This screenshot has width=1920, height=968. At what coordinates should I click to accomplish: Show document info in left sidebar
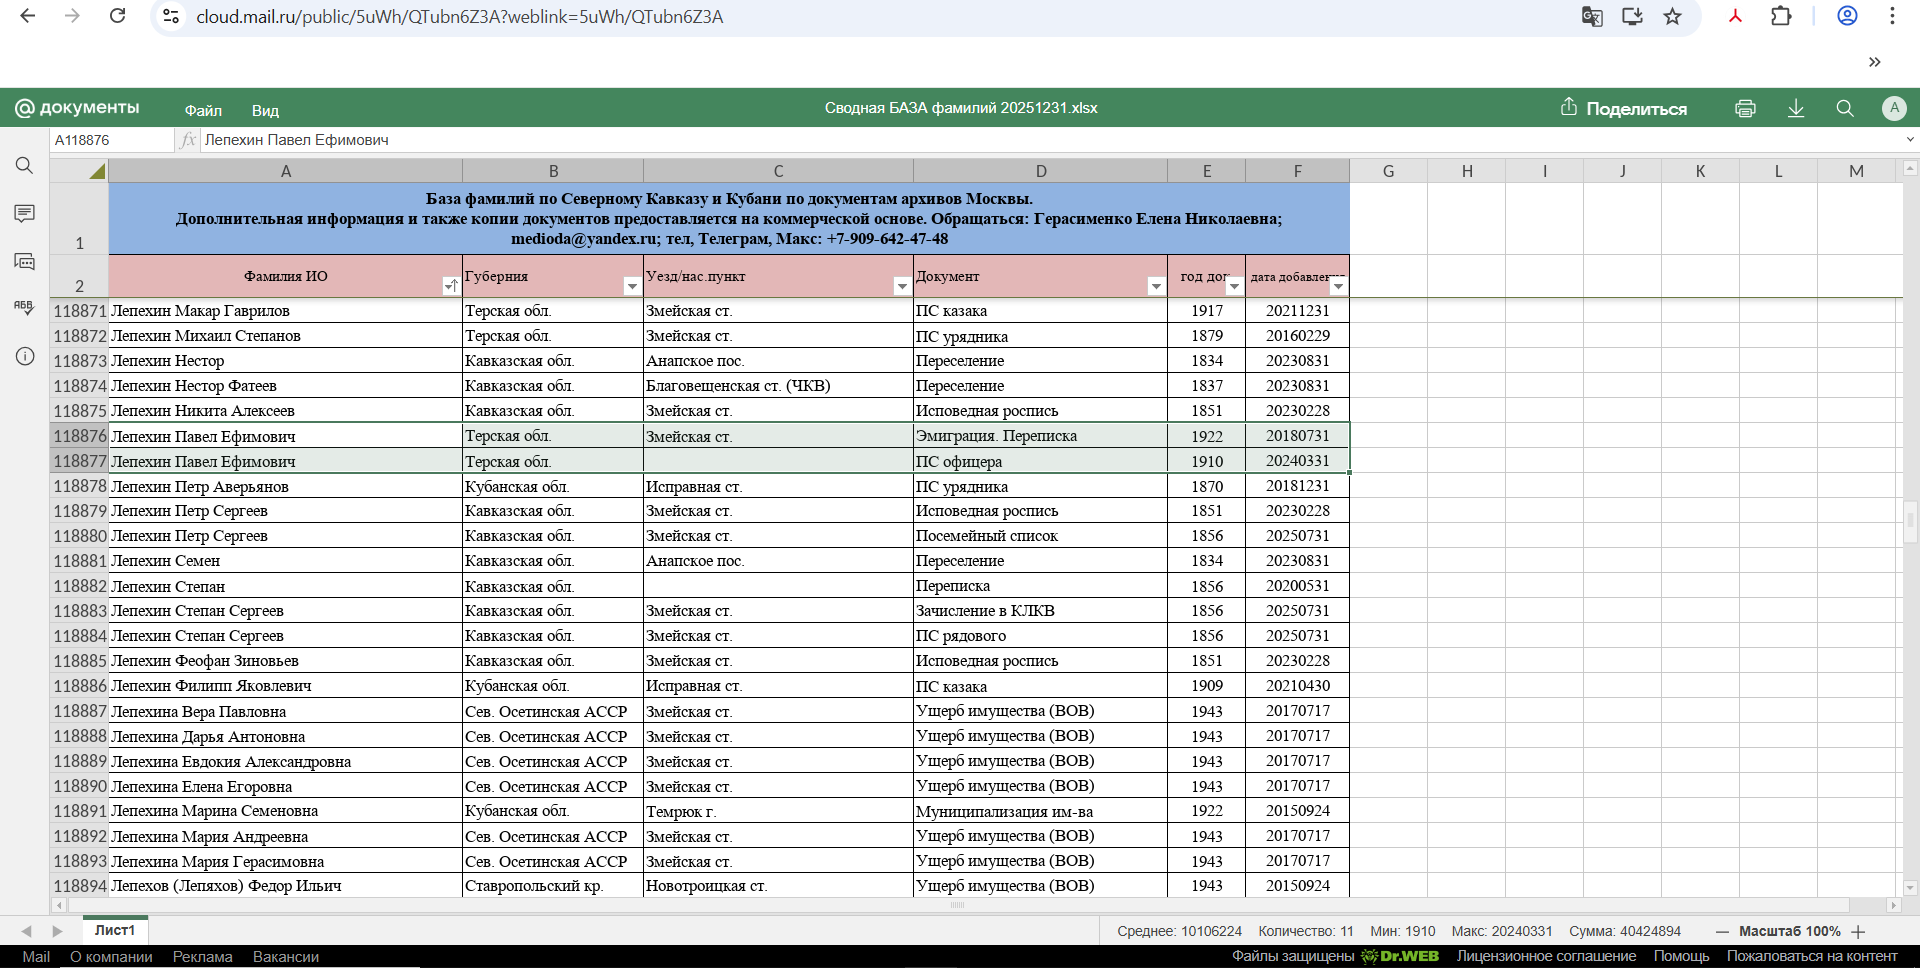pos(25,357)
